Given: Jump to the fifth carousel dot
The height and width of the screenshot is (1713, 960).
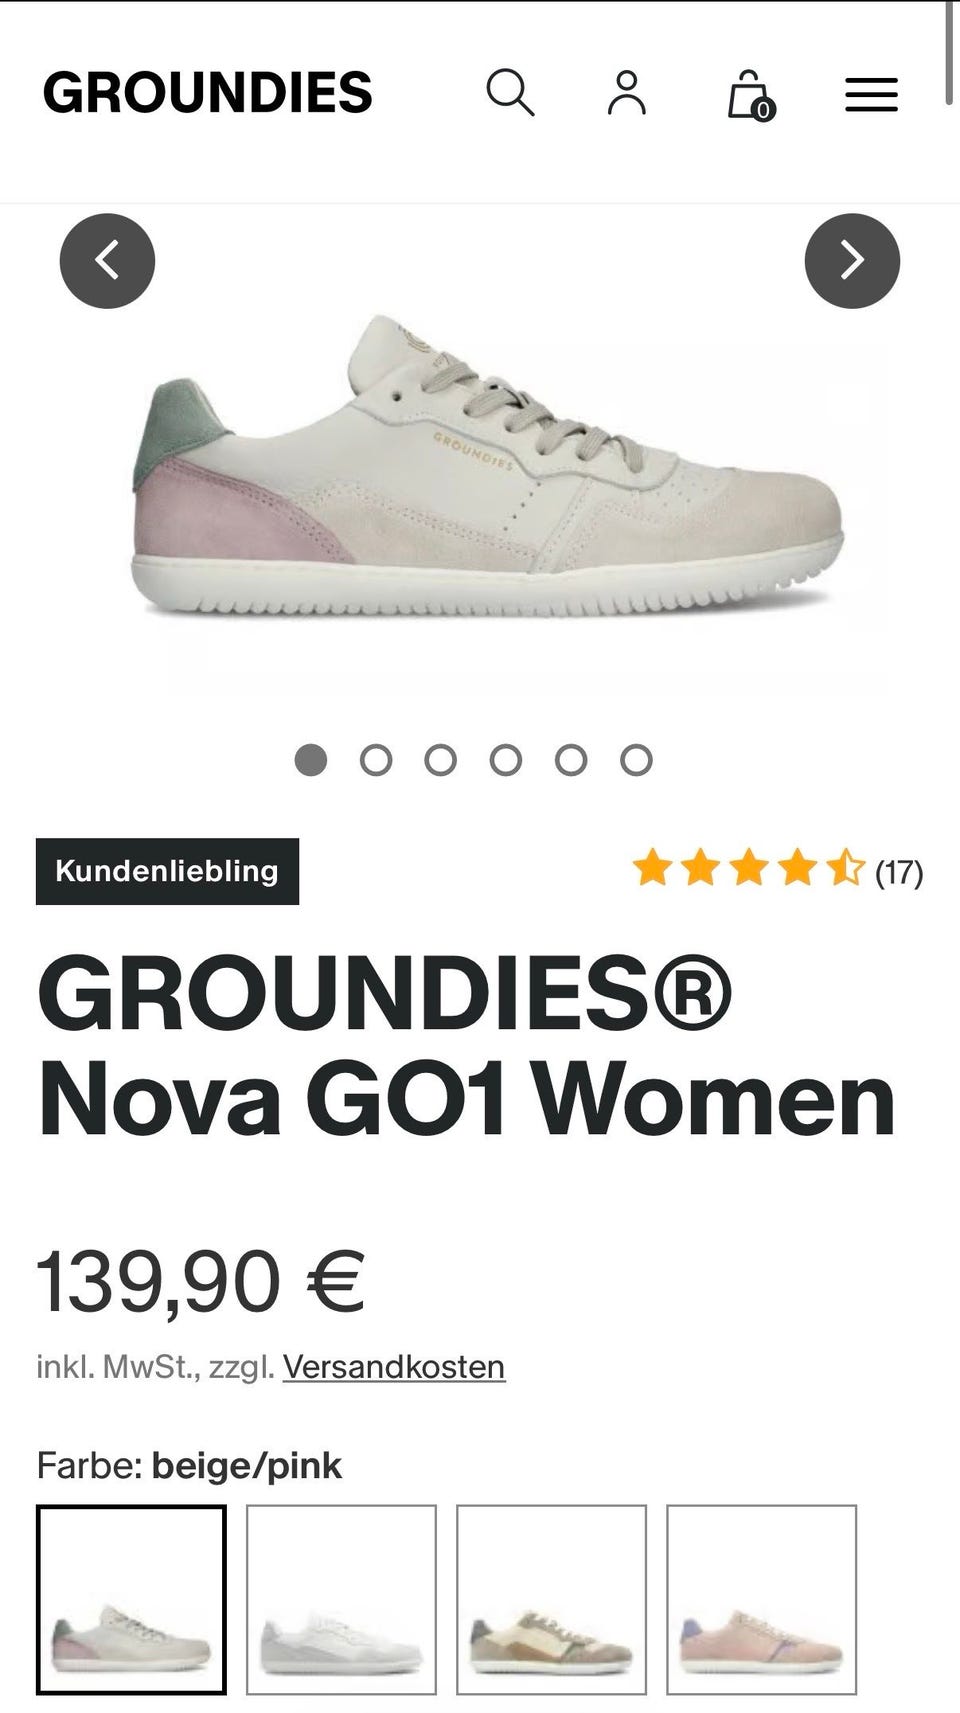Looking at the screenshot, I should pos(571,760).
